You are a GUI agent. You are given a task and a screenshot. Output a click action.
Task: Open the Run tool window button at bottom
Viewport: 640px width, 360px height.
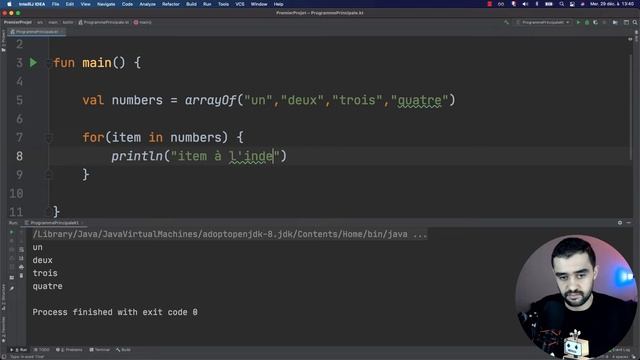[x=19, y=350]
